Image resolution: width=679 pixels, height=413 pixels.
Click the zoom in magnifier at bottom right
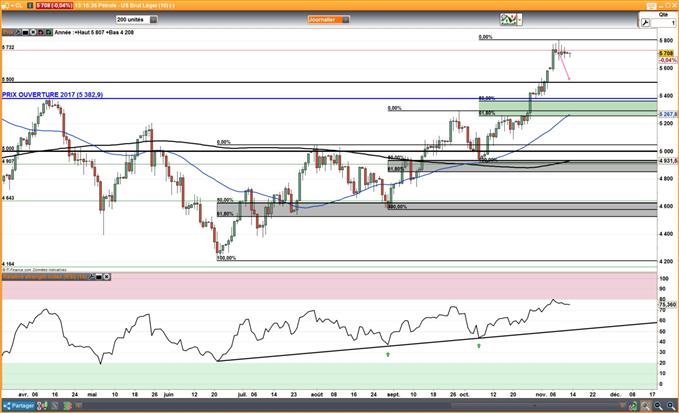click(x=671, y=406)
